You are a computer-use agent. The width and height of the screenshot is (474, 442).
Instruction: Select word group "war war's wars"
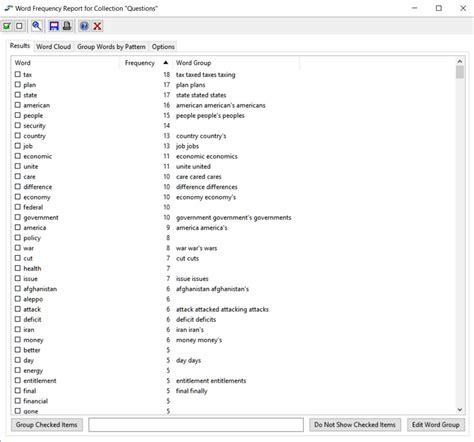[x=196, y=248]
